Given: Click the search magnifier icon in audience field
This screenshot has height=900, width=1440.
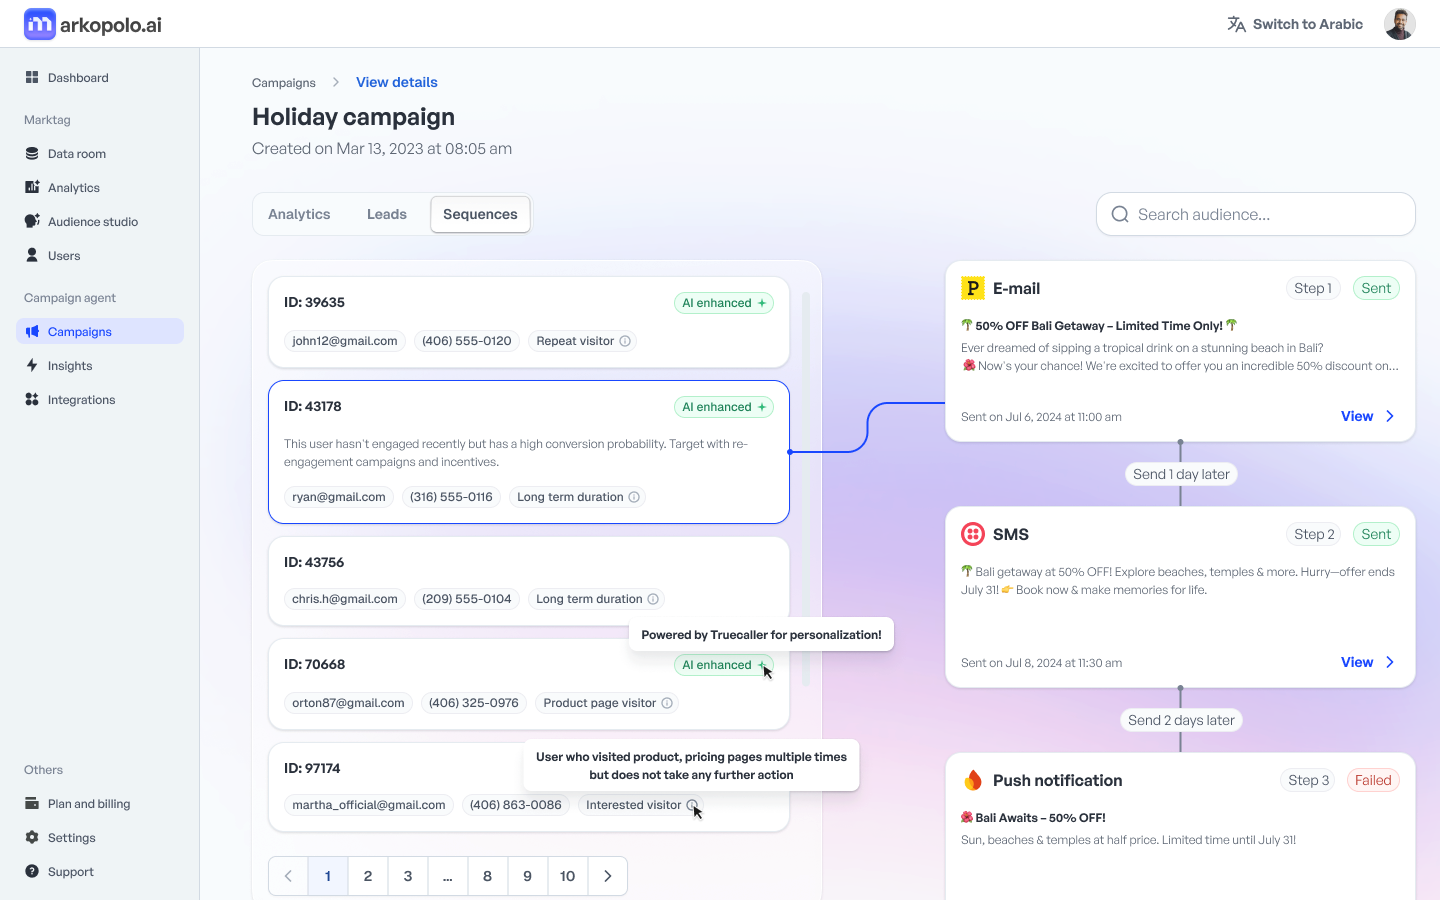Looking at the screenshot, I should pyautogui.click(x=1120, y=214).
